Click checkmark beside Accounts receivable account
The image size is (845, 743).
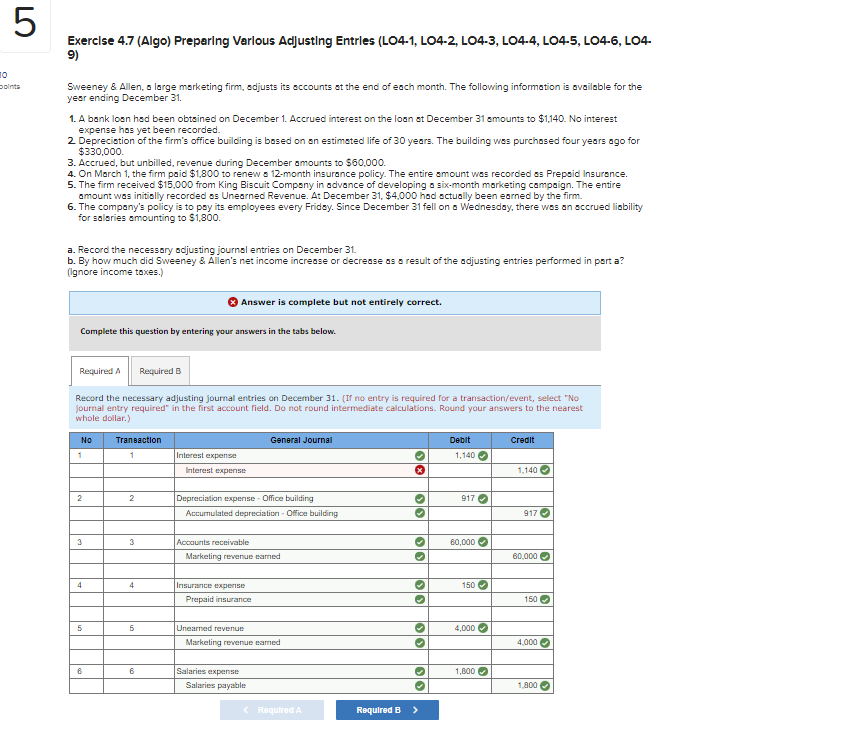pos(420,541)
